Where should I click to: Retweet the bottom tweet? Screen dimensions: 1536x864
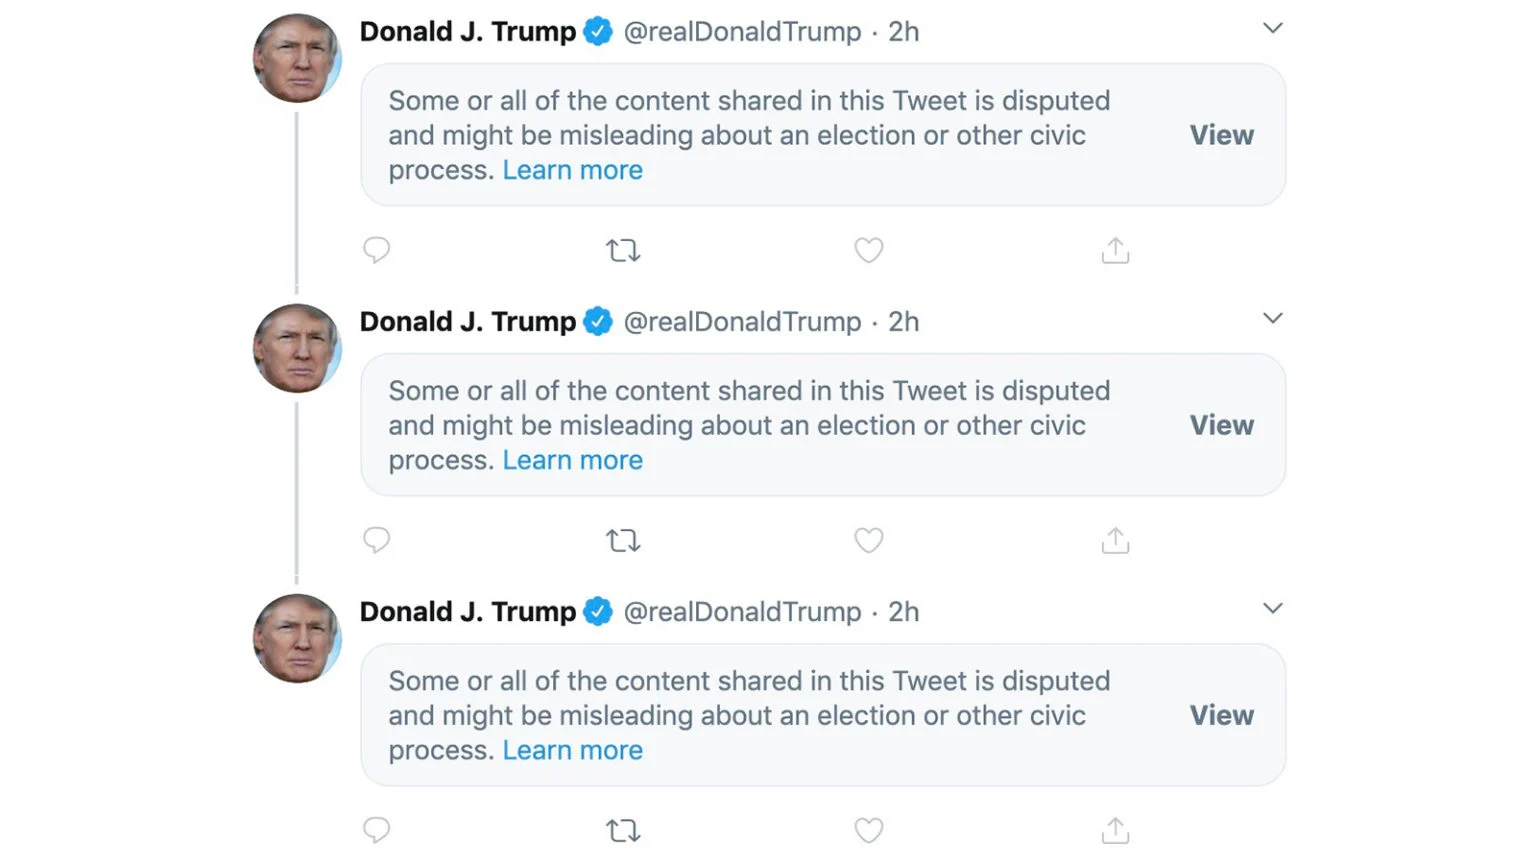click(x=623, y=830)
